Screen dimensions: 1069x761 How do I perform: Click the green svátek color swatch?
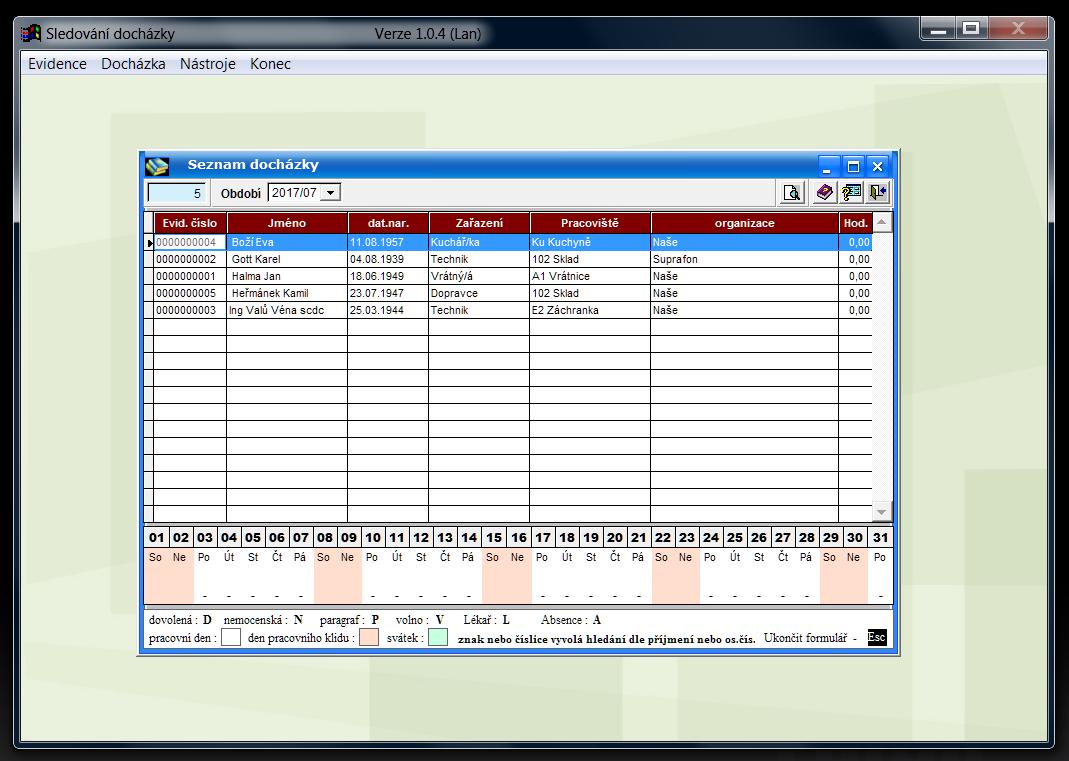click(438, 638)
